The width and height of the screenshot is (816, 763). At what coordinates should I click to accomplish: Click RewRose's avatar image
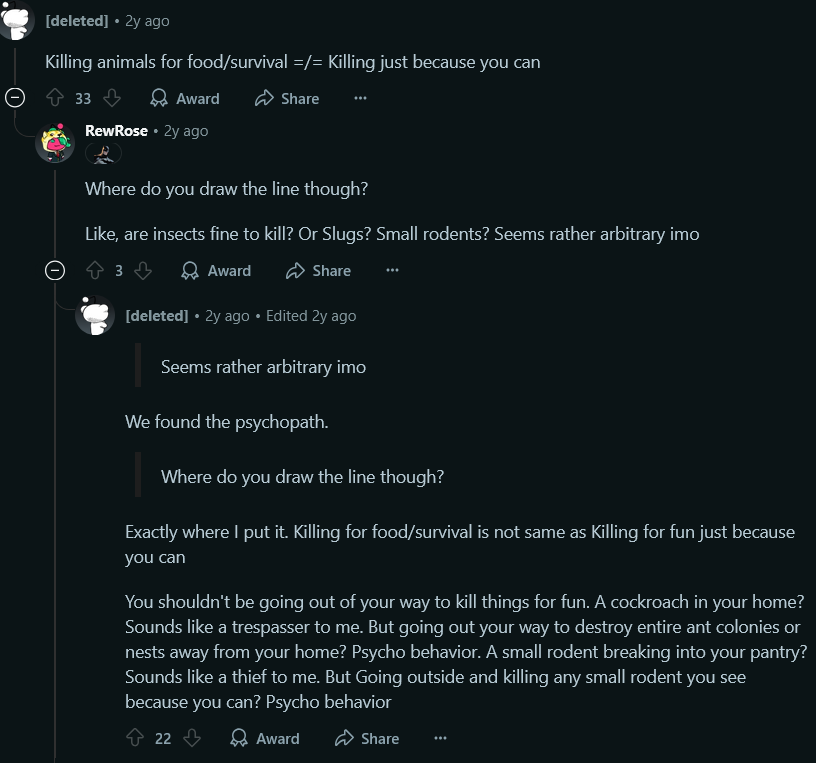[x=55, y=143]
